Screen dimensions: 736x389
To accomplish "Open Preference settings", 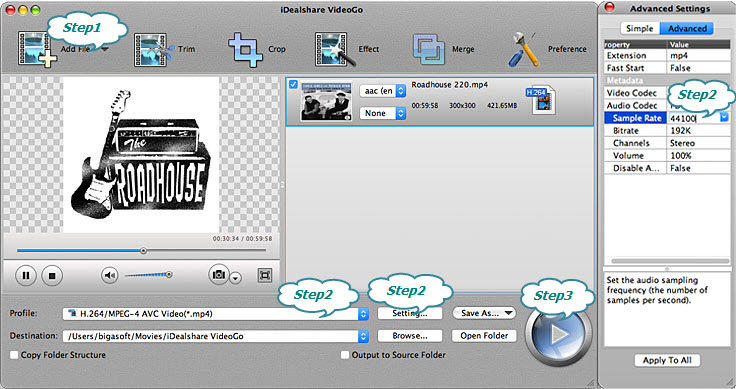I will (x=547, y=49).
